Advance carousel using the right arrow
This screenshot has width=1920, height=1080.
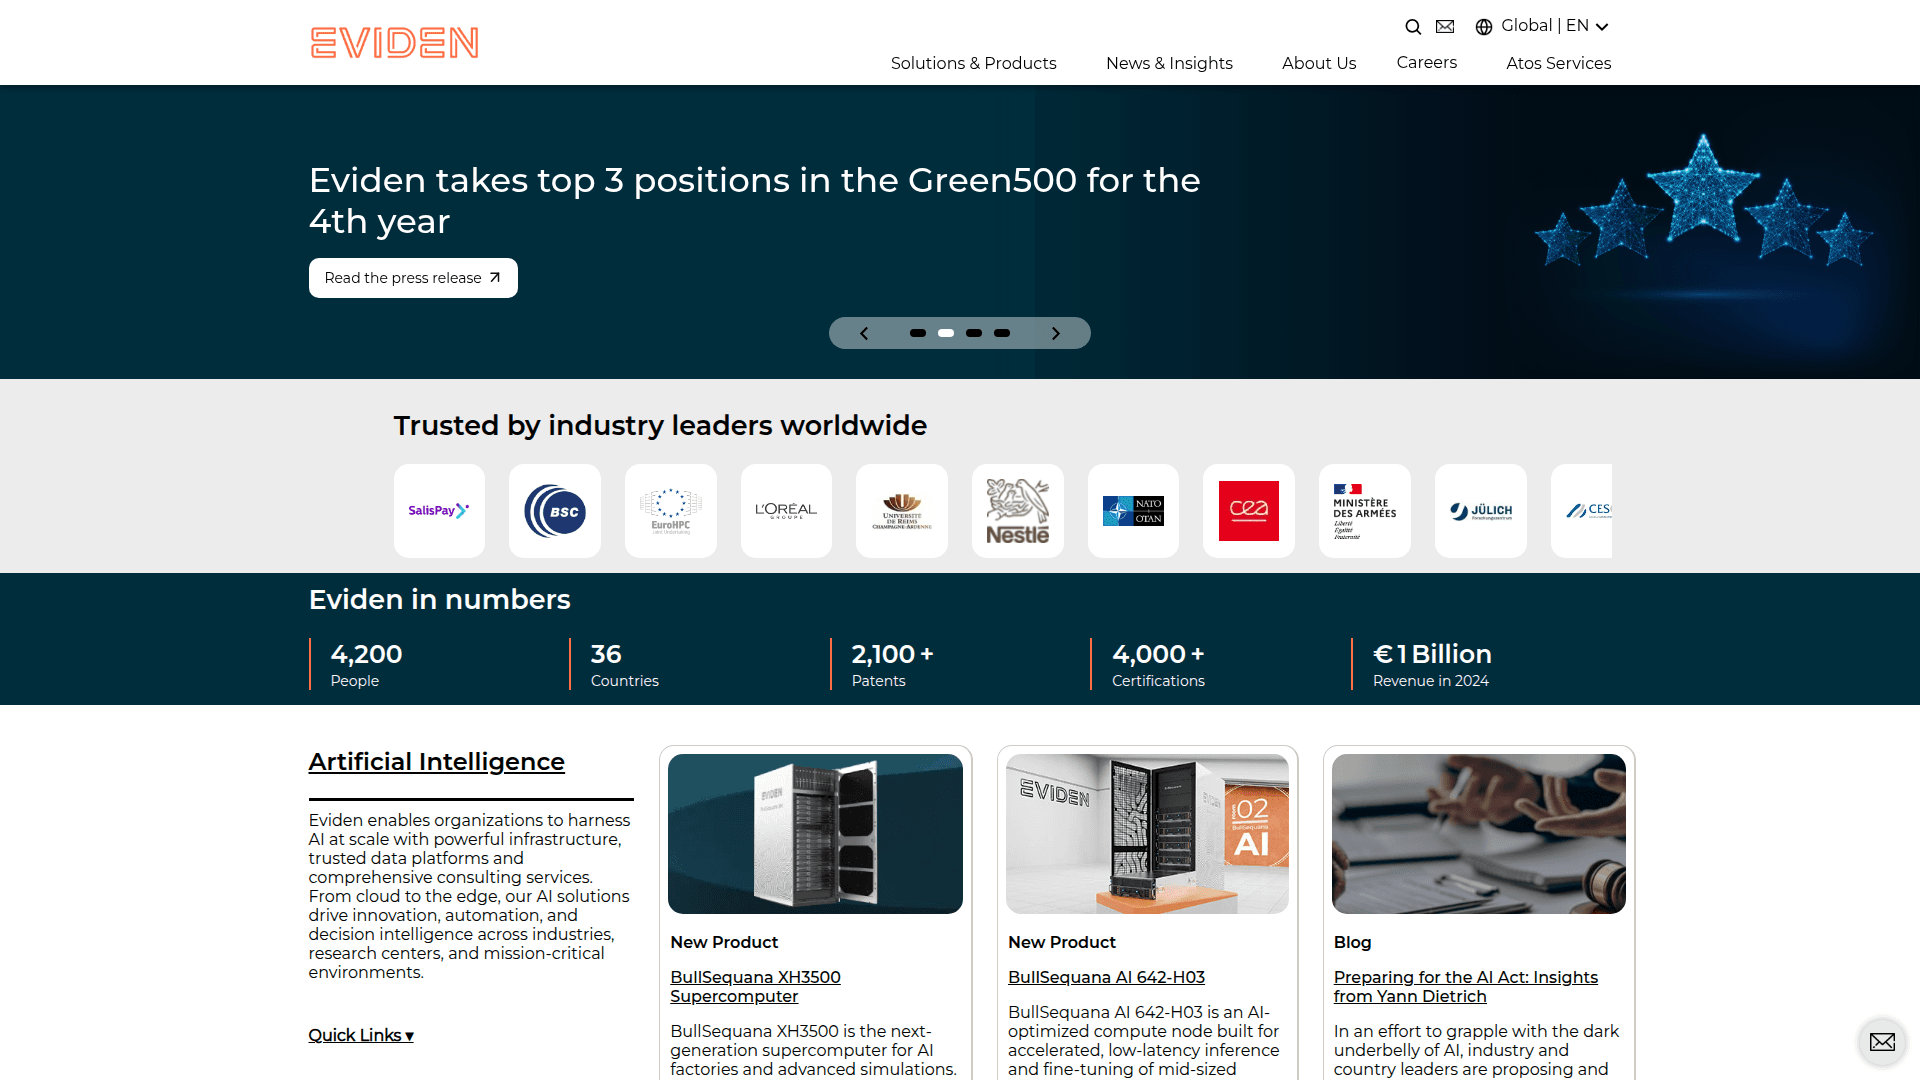pos(1056,332)
